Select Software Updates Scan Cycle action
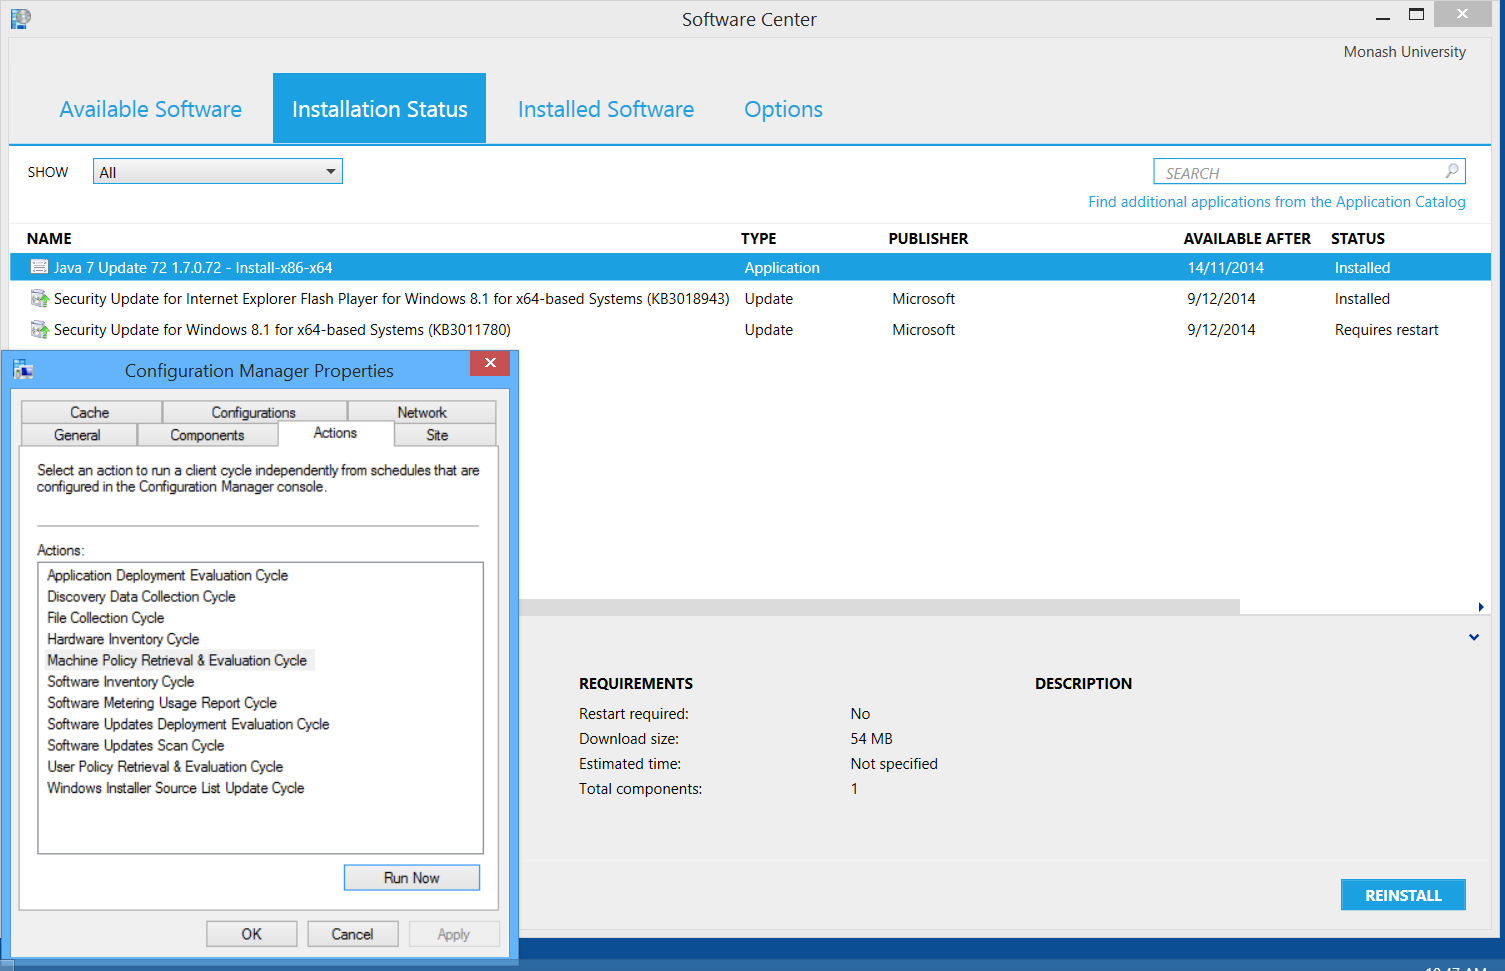This screenshot has width=1505, height=971. [136, 745]
